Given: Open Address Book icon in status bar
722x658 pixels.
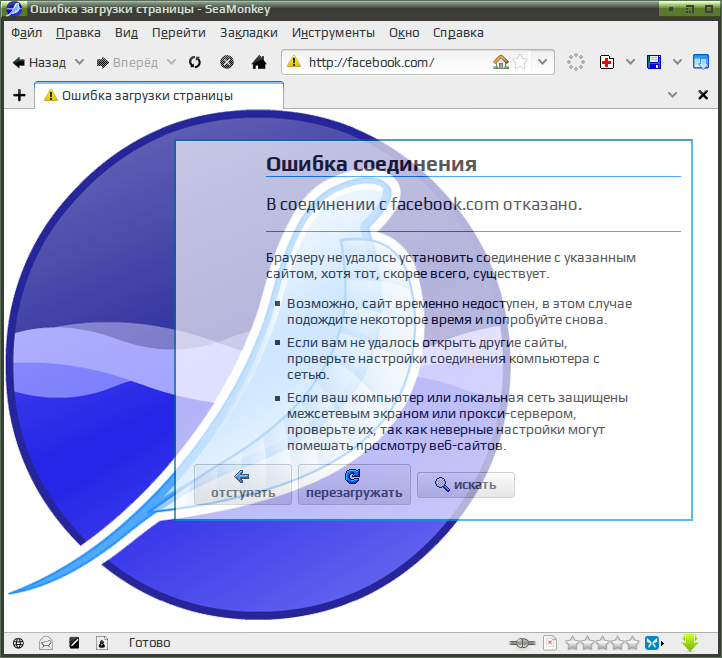Looking at the screenshot, I should (x=102, y=643).
